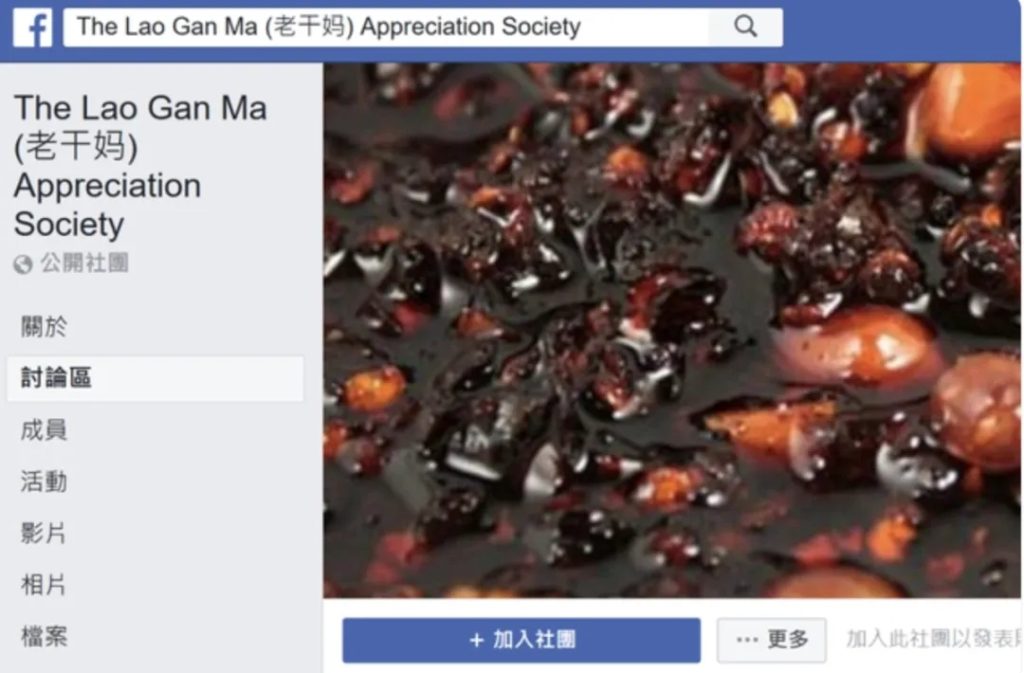Select the 討論區 tab in the sidebar
Viewport: 1024px width, 673px height.
pos(155,378)
